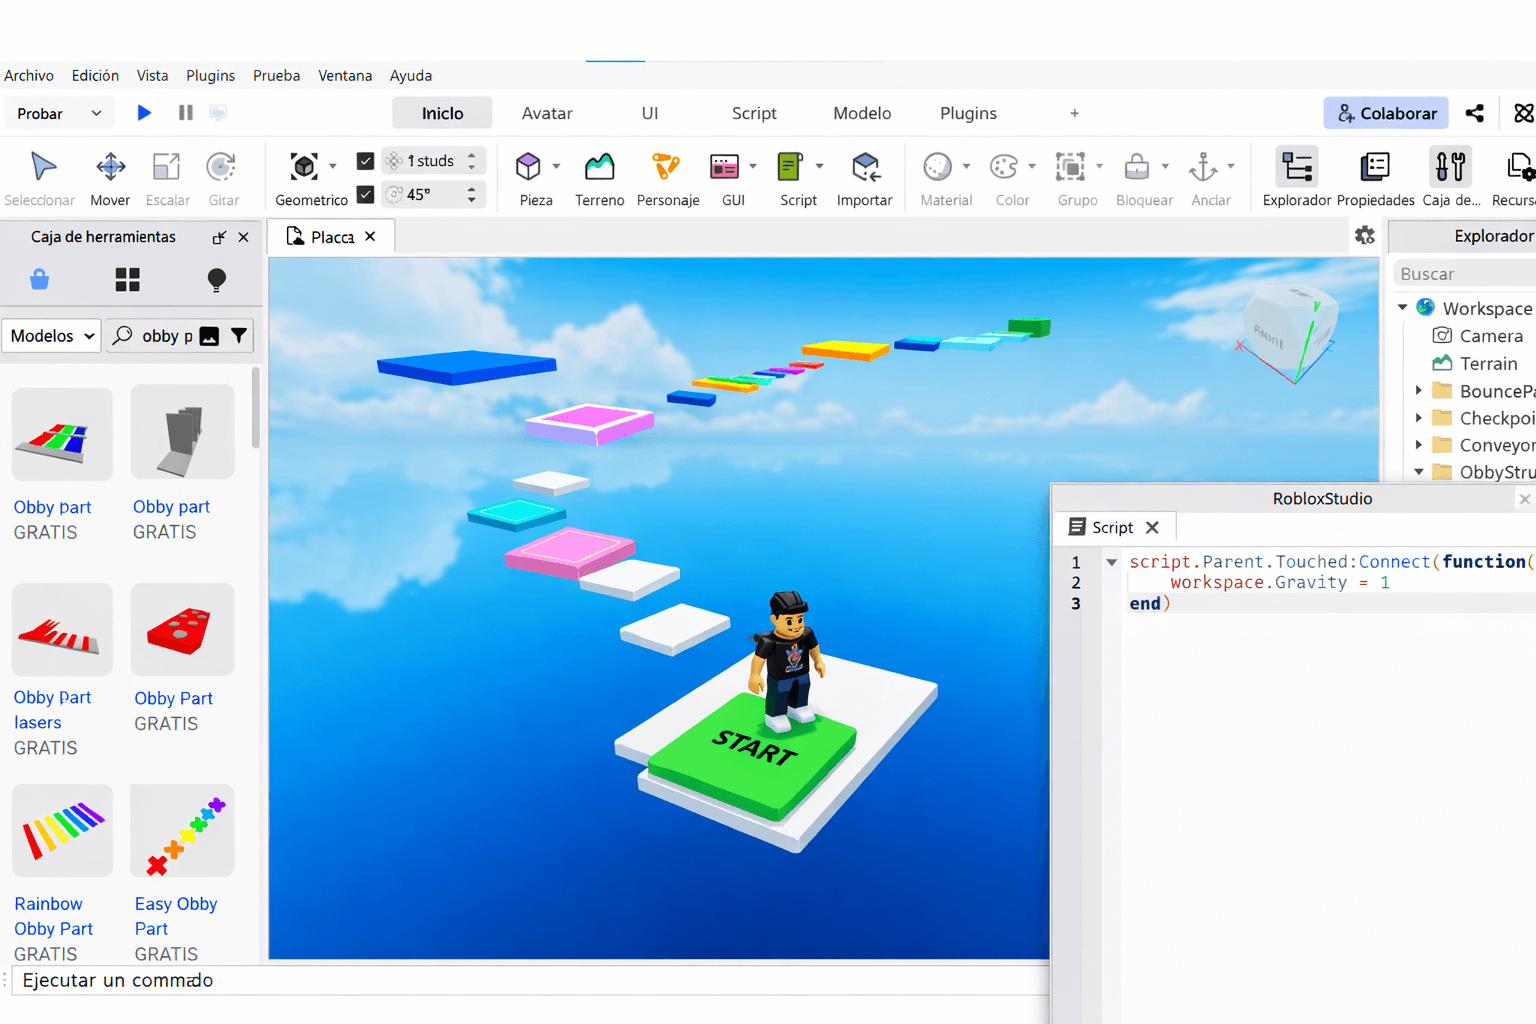This screenshot has height=1024, width=1536.
Task: Expand the Script dropdown arrow
Action: tap(819, 167)
